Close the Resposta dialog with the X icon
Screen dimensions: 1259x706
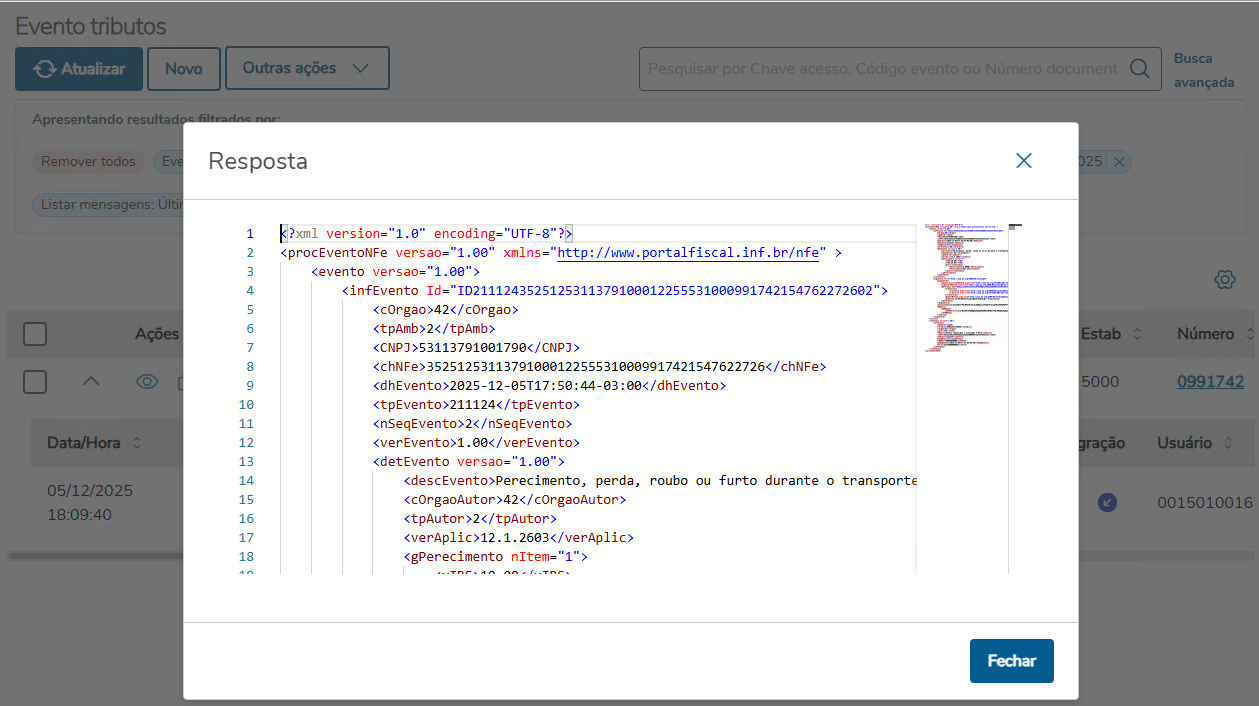(1023, 161)
